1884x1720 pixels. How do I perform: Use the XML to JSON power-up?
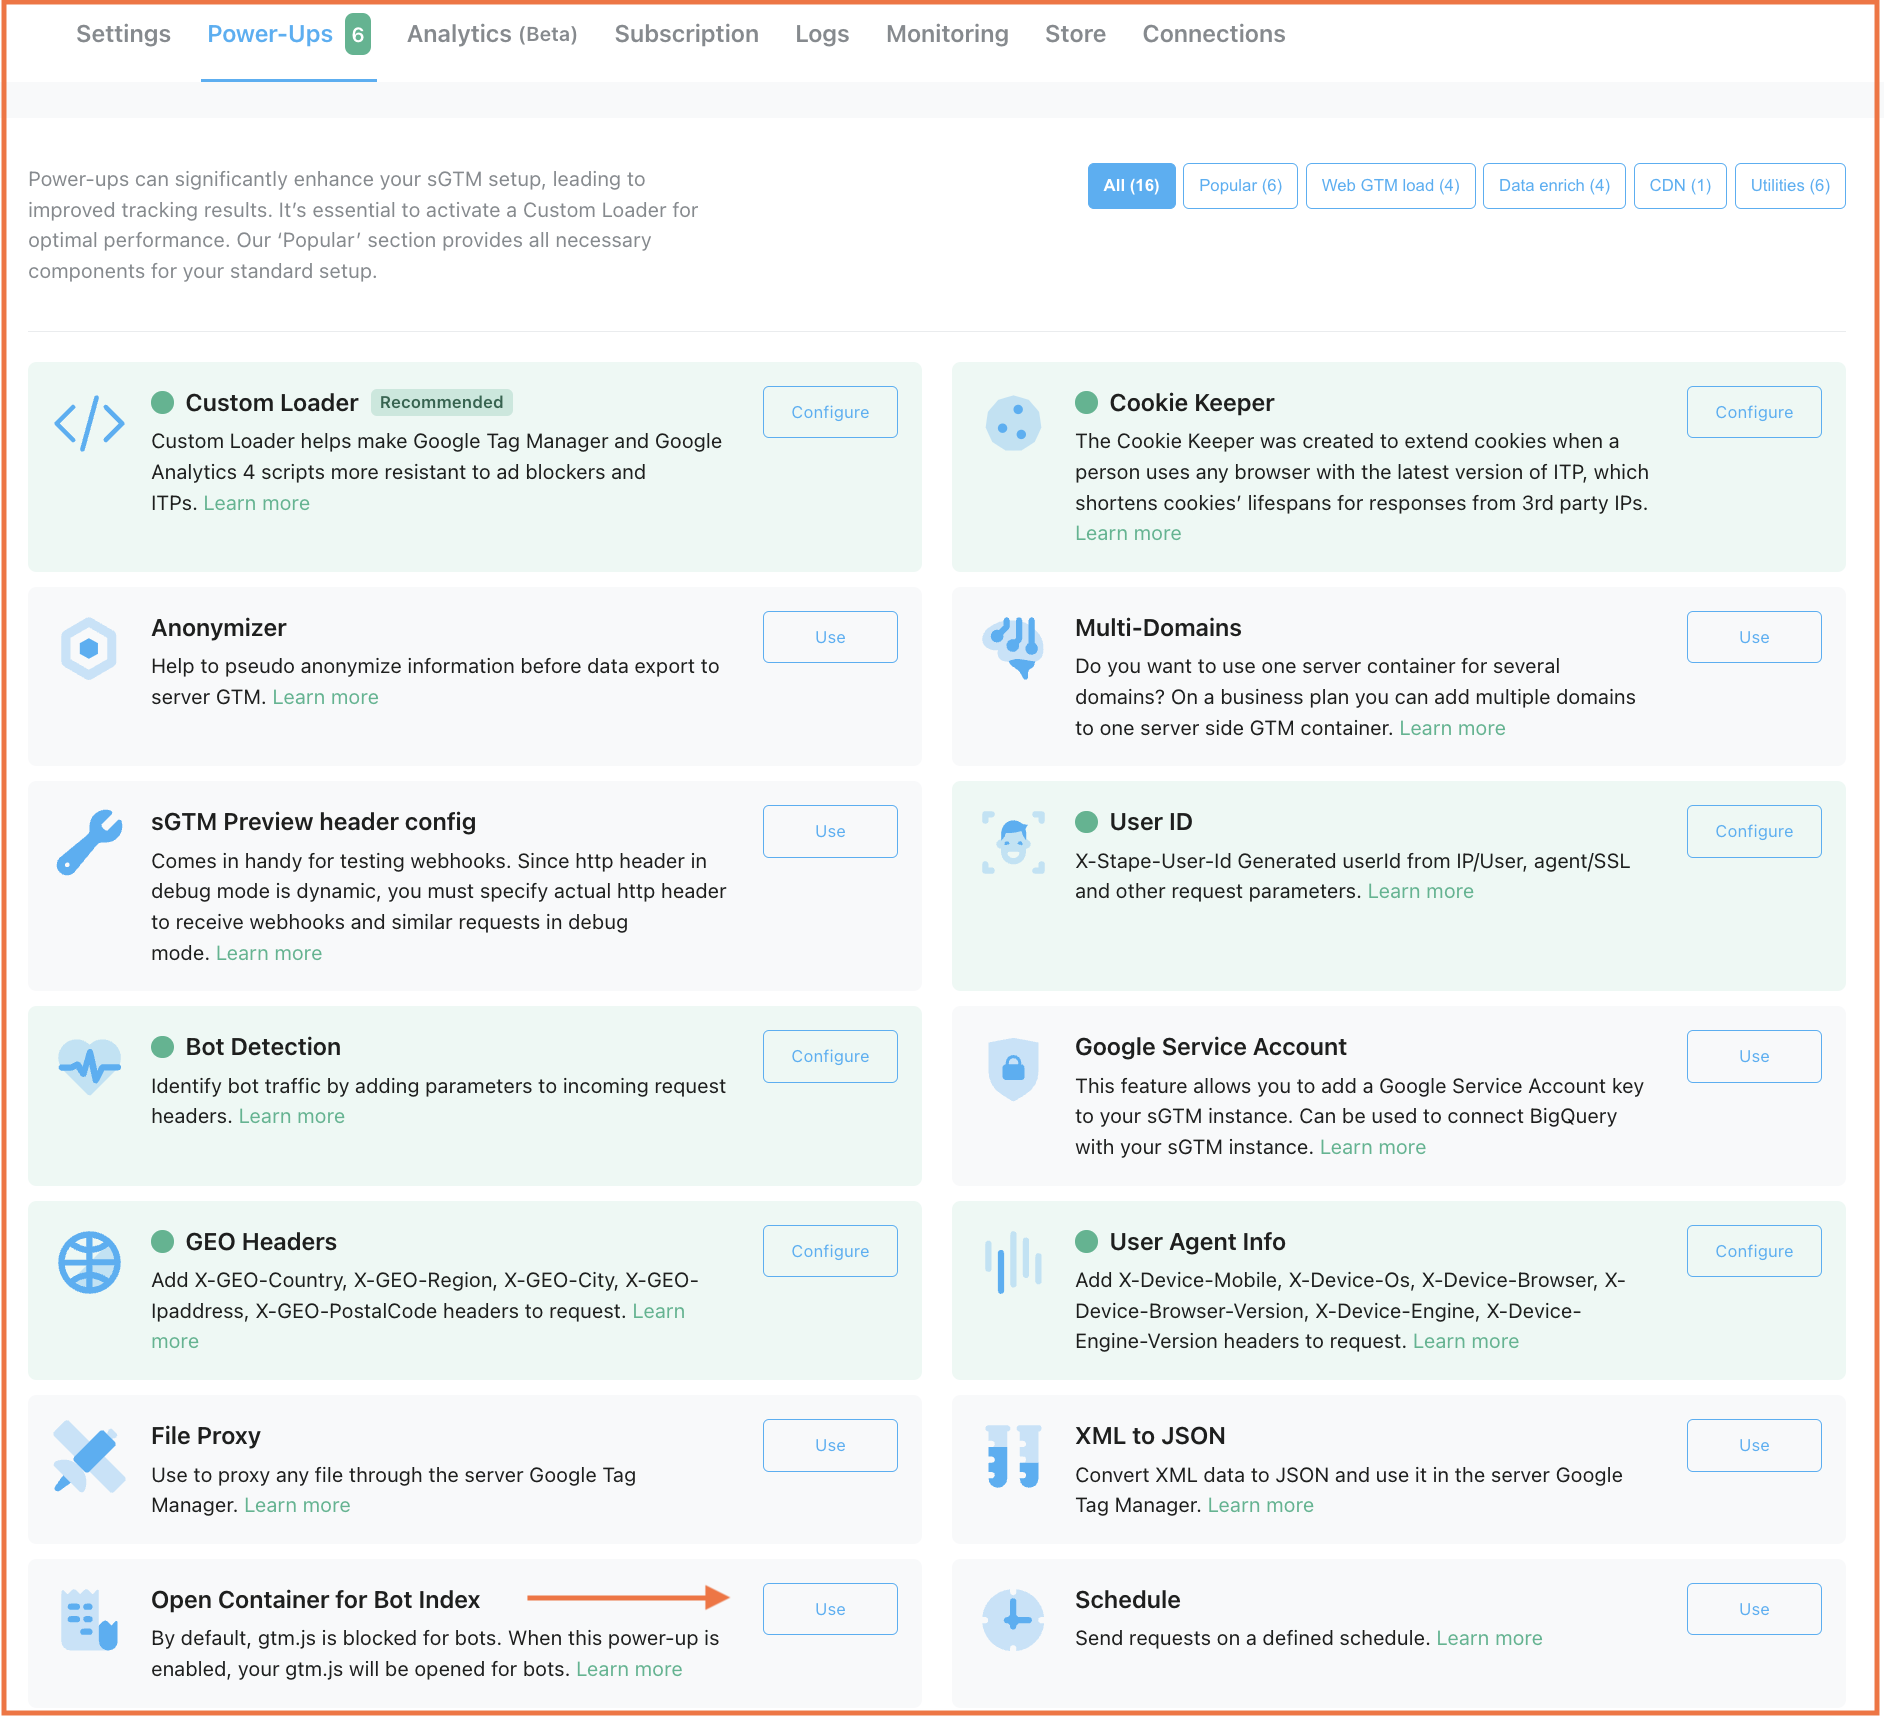click(1754, 1445)
